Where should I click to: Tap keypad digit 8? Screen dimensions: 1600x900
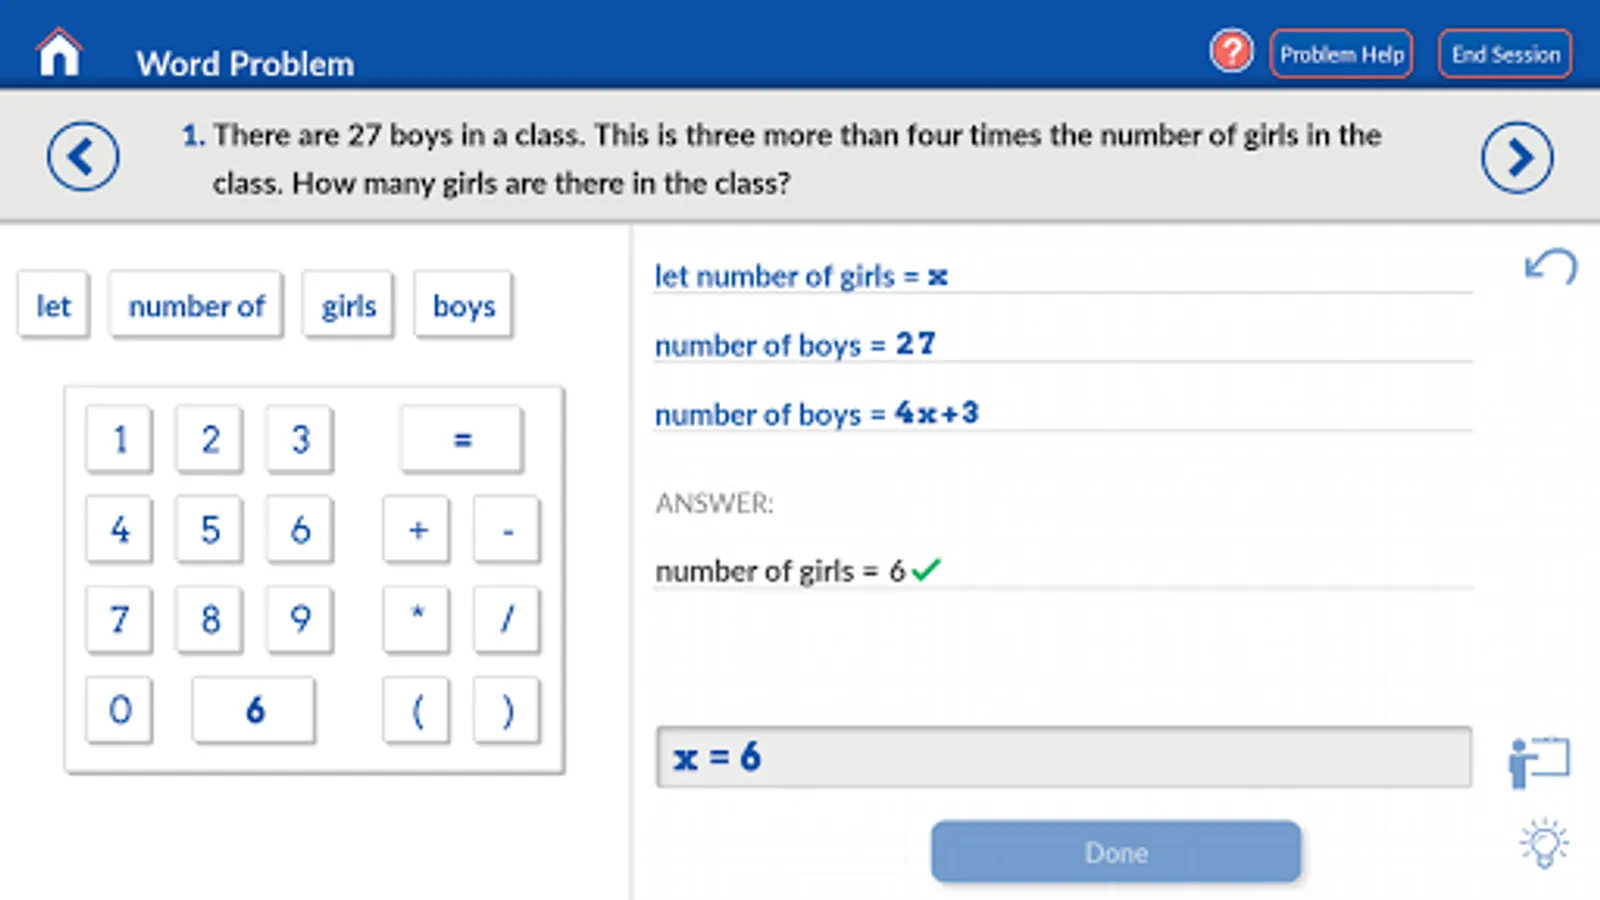[209, 619]
